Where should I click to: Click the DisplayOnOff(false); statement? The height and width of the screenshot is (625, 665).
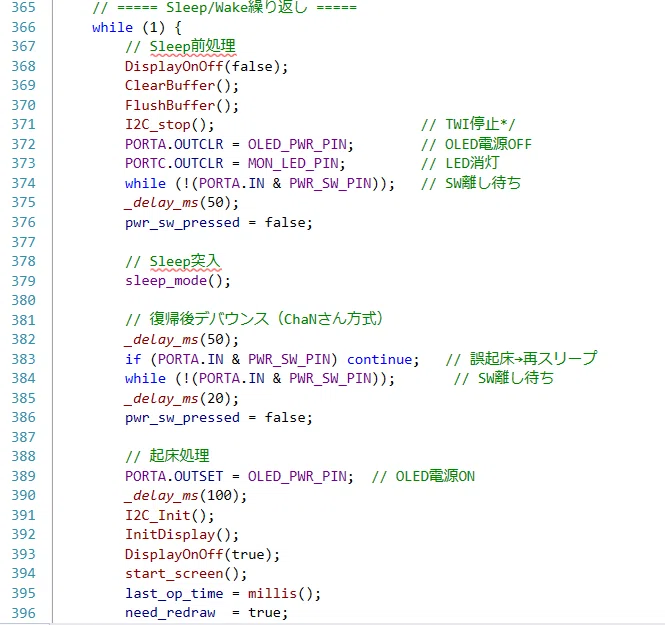(206, 67)
